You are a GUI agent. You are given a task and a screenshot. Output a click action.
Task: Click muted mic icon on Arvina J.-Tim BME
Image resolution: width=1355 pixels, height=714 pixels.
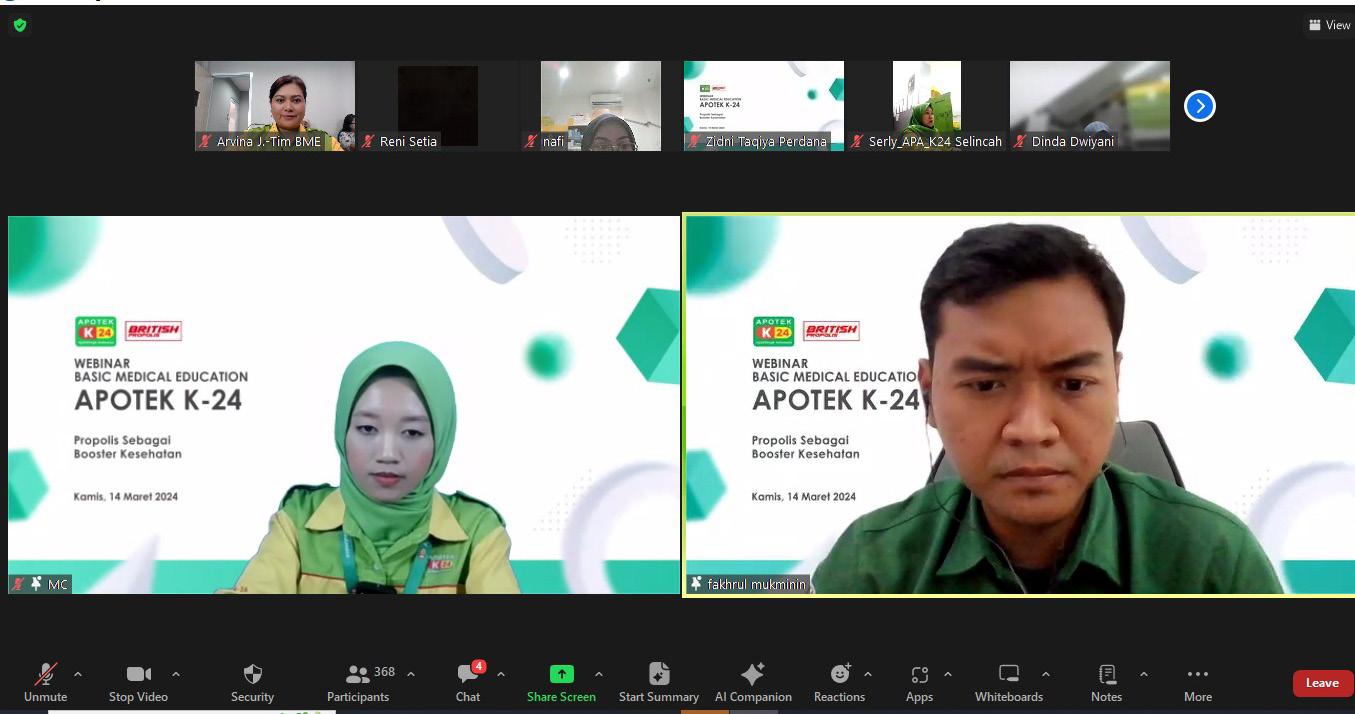click(205, 142)
